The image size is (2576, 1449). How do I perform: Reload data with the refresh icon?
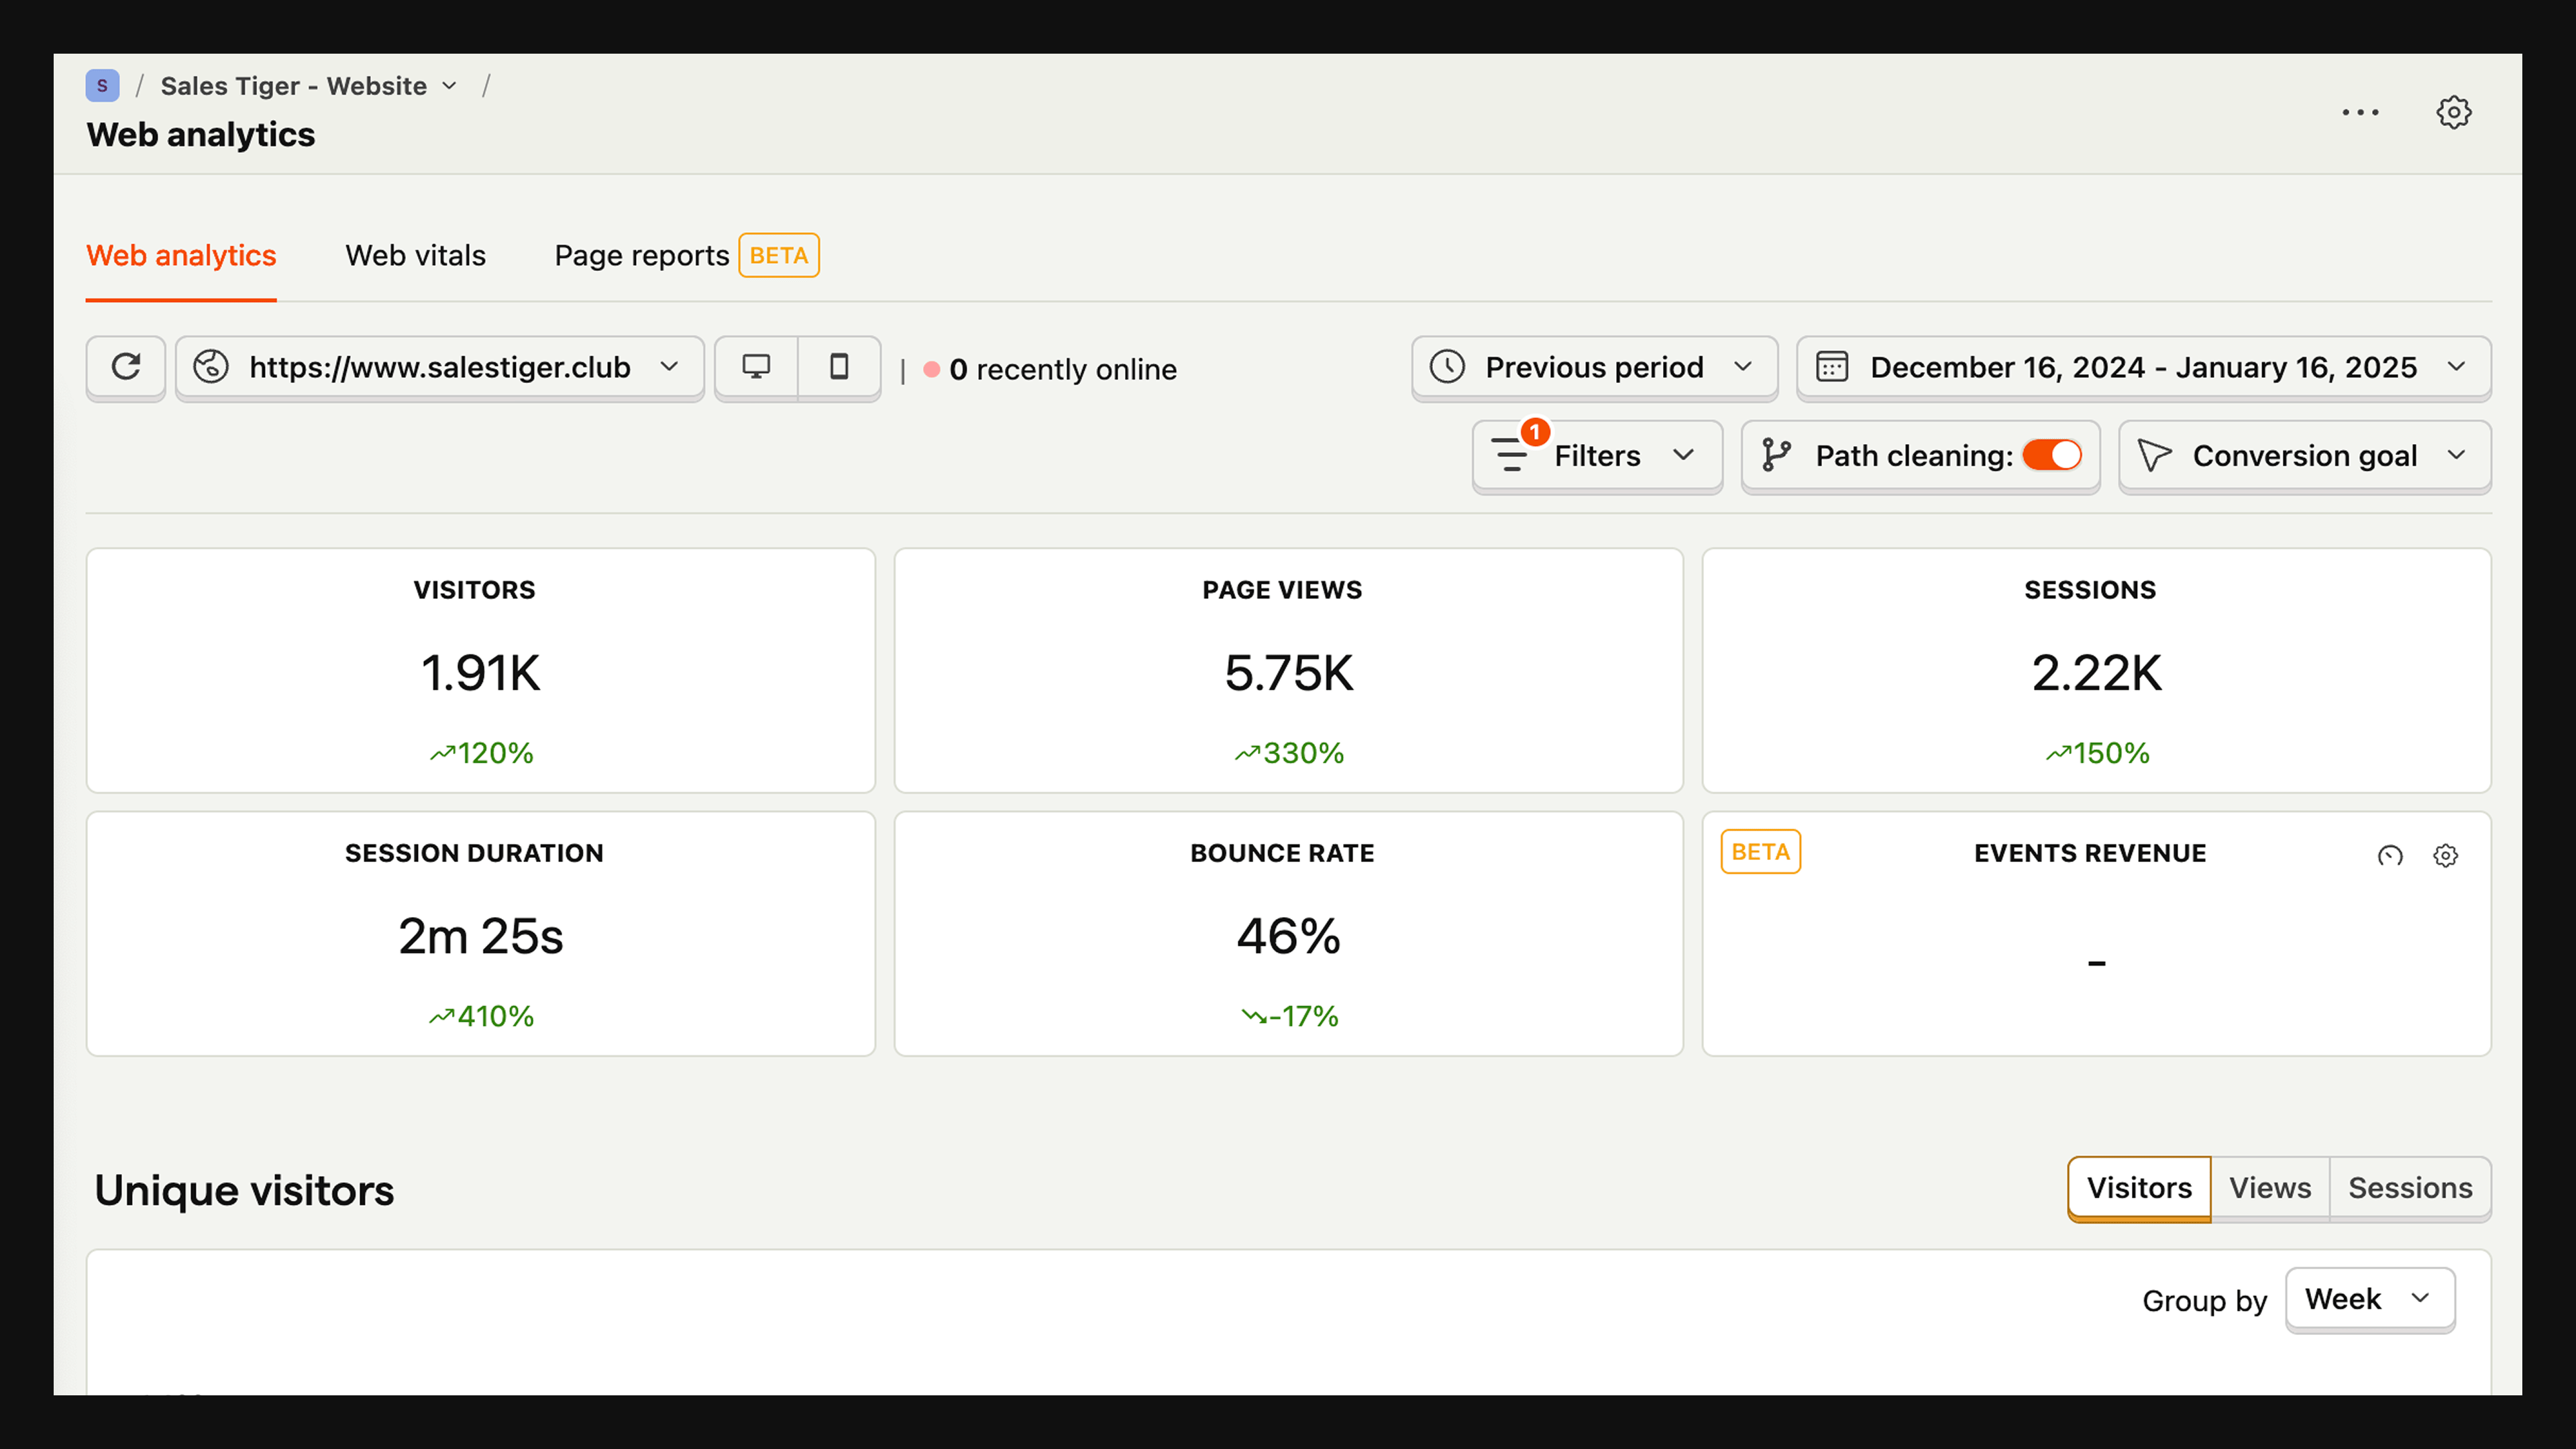click(126, 367)
